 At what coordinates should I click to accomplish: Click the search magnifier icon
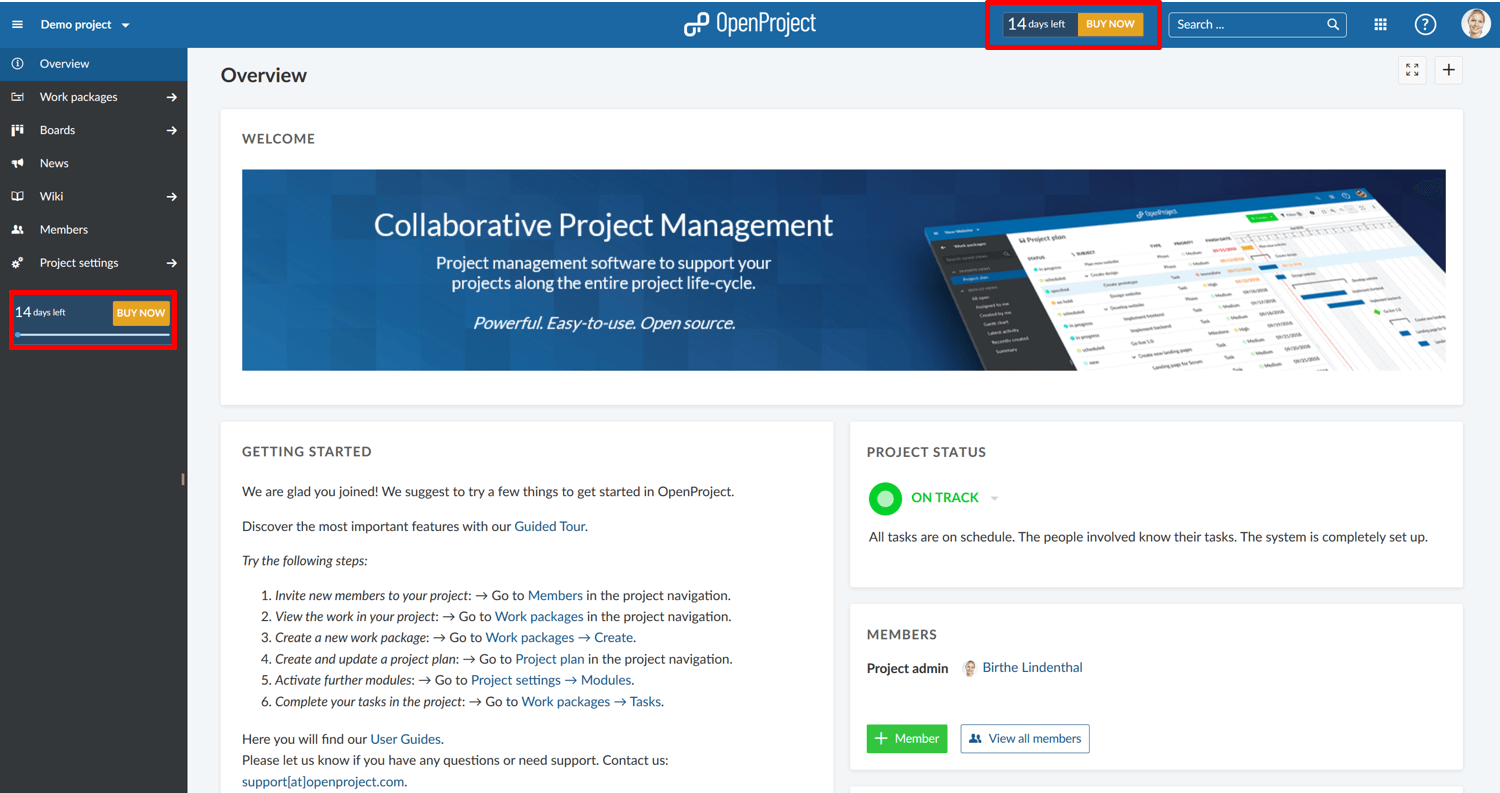click(x=1333, y=24)
